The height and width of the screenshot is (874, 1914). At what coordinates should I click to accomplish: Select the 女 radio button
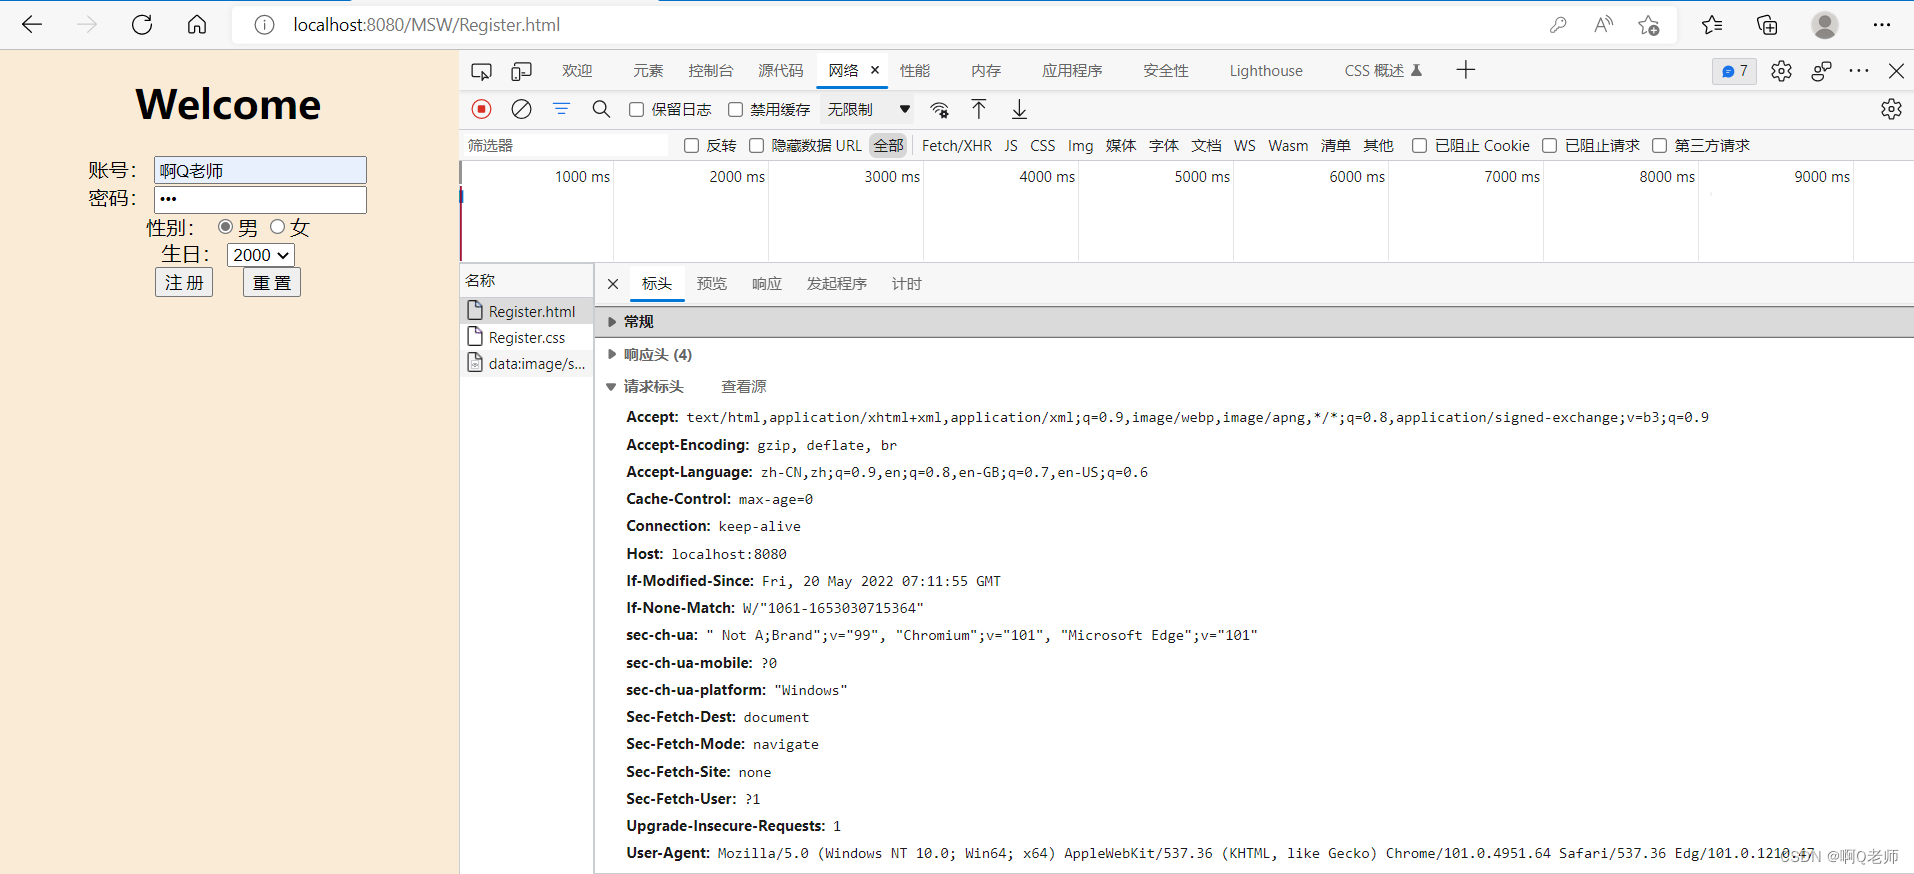[x=278, y=227]
